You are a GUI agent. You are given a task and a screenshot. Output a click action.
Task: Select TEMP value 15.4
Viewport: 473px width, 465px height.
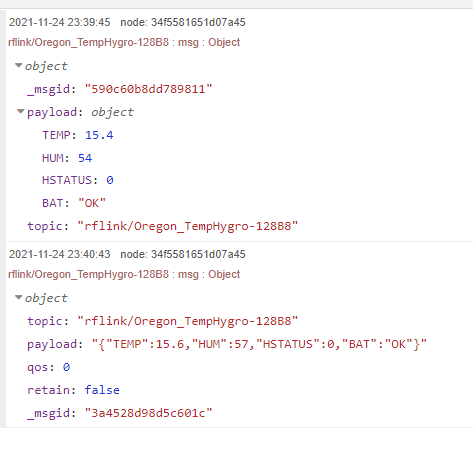(x=99, y=135)
